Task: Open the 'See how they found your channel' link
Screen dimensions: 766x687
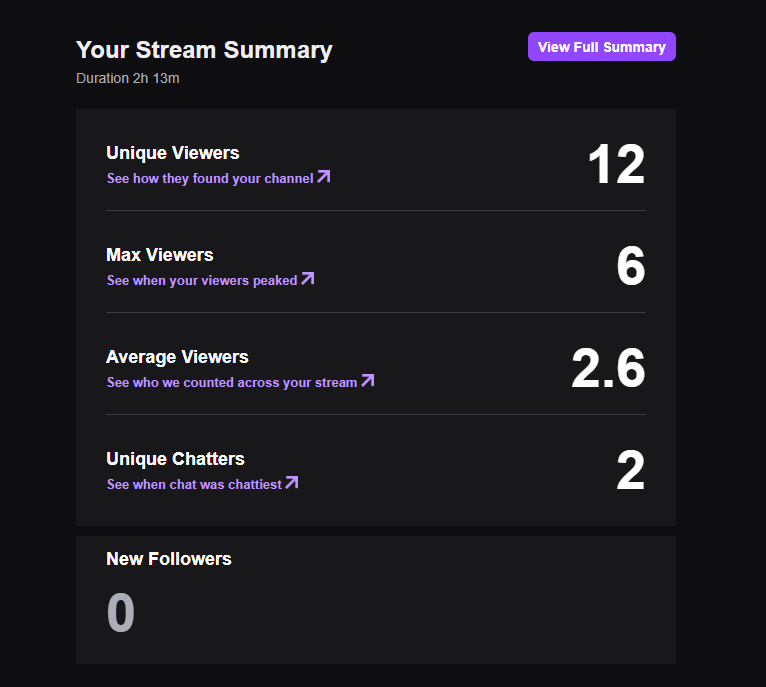Action: tap(218, 178)
